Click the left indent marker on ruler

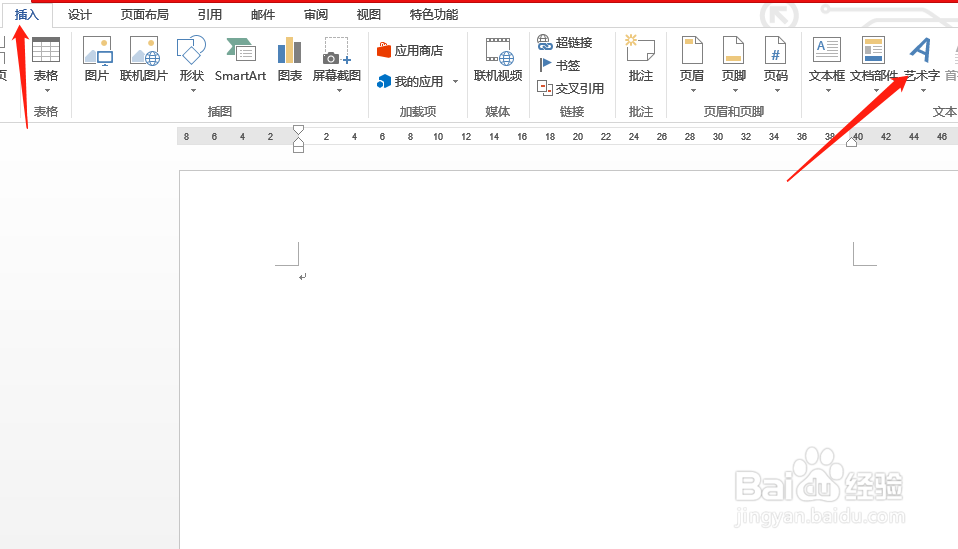click(298, 147)
